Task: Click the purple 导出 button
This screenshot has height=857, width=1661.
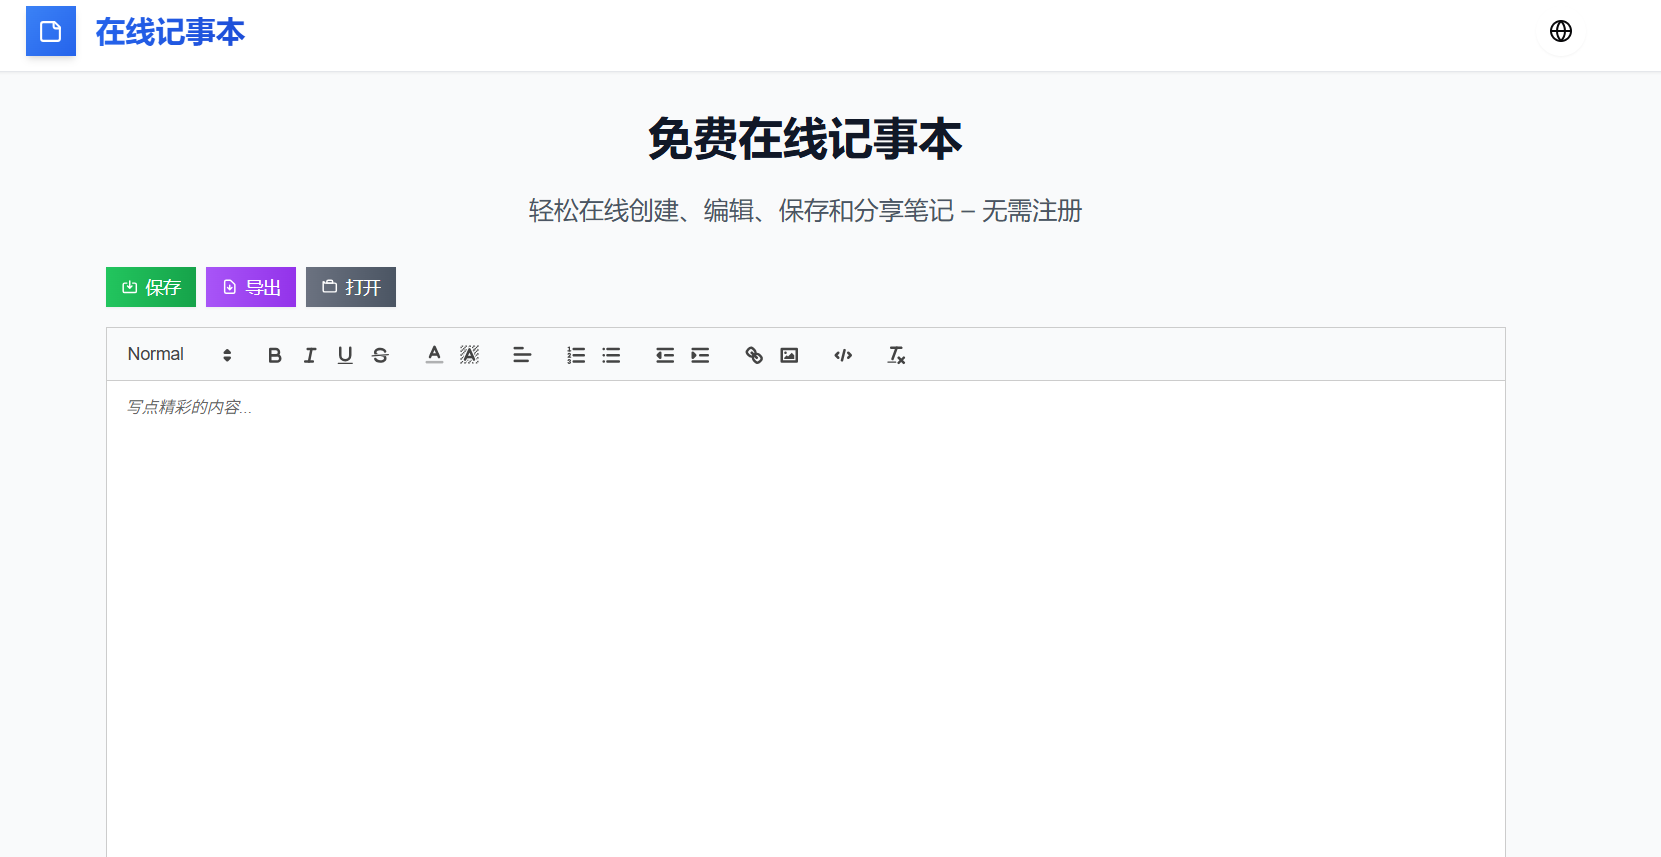Action: pos(251,287)
